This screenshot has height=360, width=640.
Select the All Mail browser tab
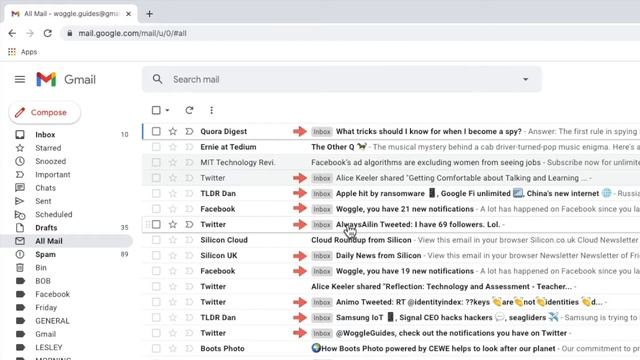click(71, 14)
